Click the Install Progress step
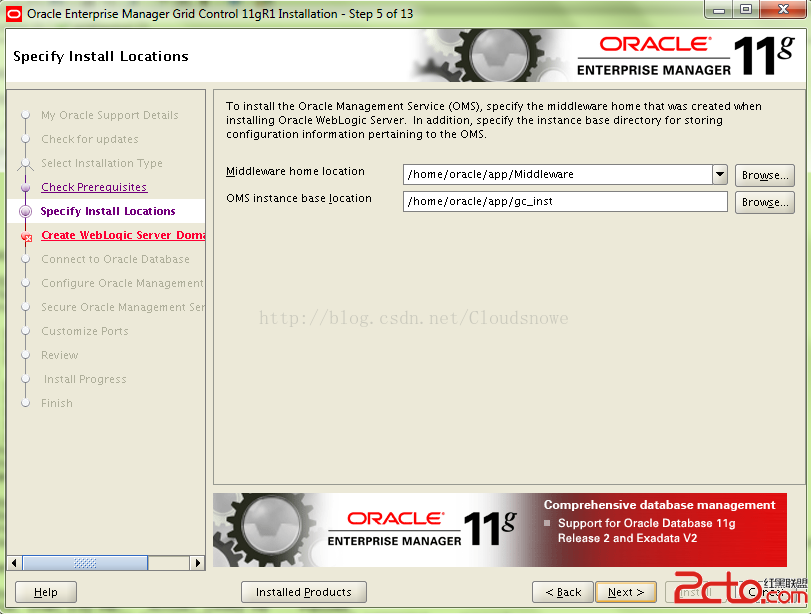The width and height of the screenshot is (811, 614). pos(85,379)
